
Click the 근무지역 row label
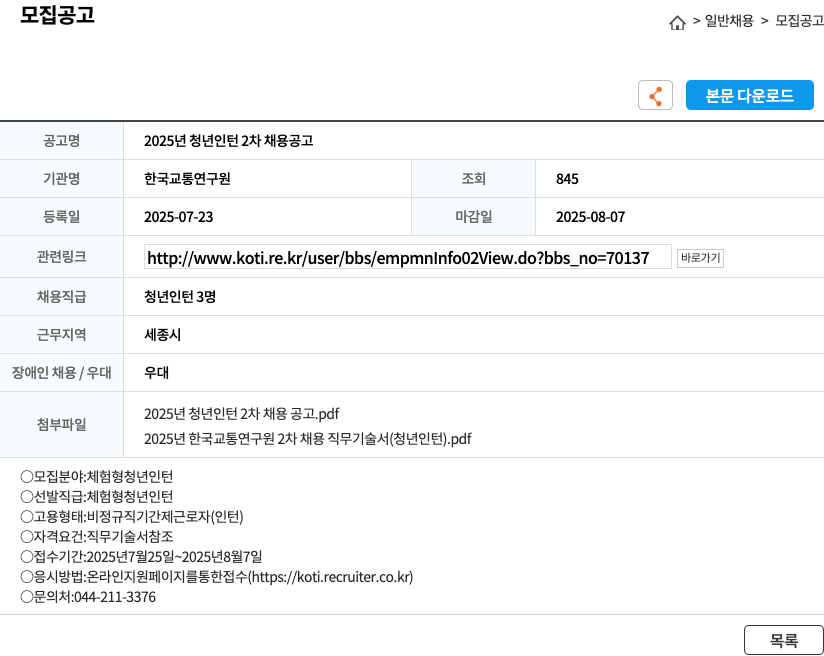point(61,334)
